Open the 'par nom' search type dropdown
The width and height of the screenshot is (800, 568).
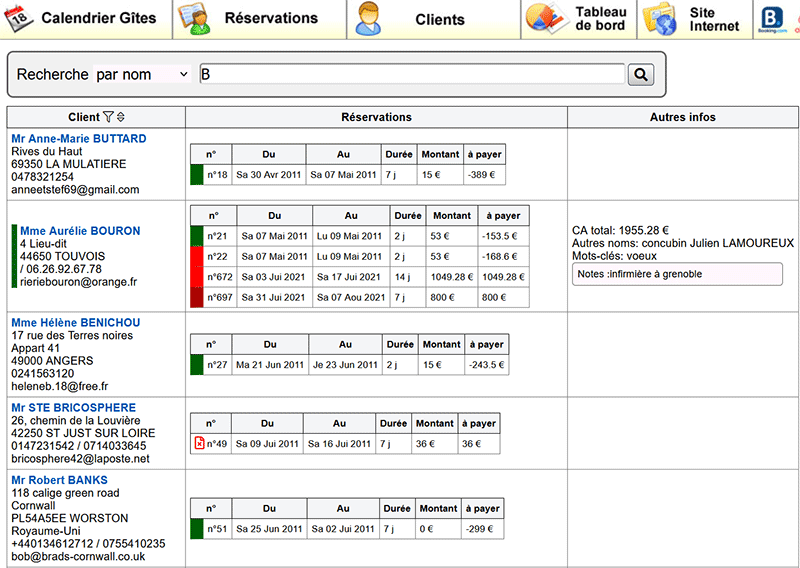pyautogui.click(x=141, y=74)
